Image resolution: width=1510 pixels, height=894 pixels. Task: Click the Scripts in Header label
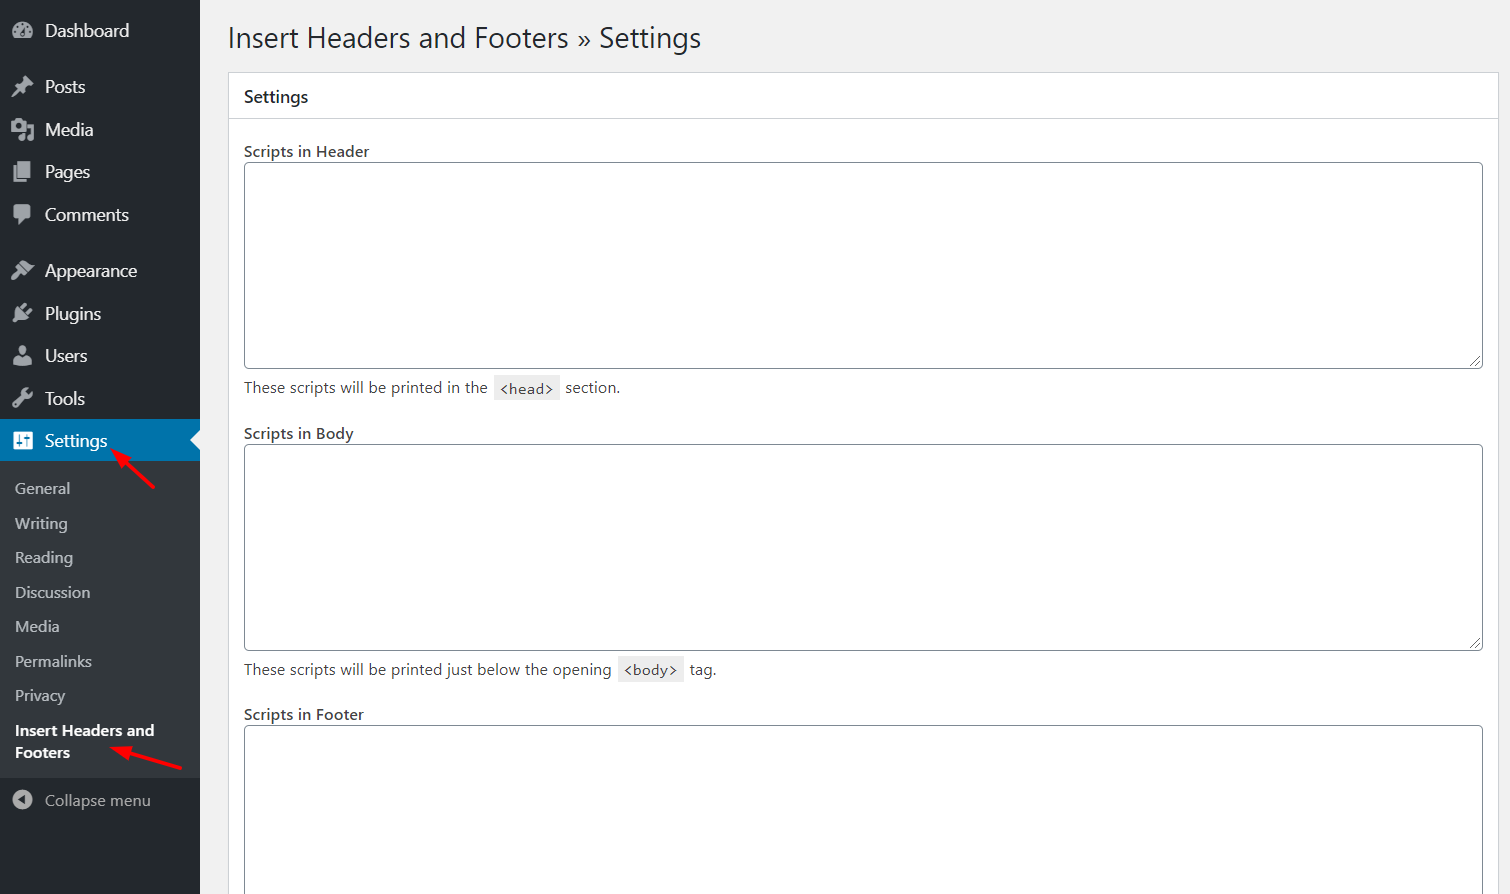[306, 152]
